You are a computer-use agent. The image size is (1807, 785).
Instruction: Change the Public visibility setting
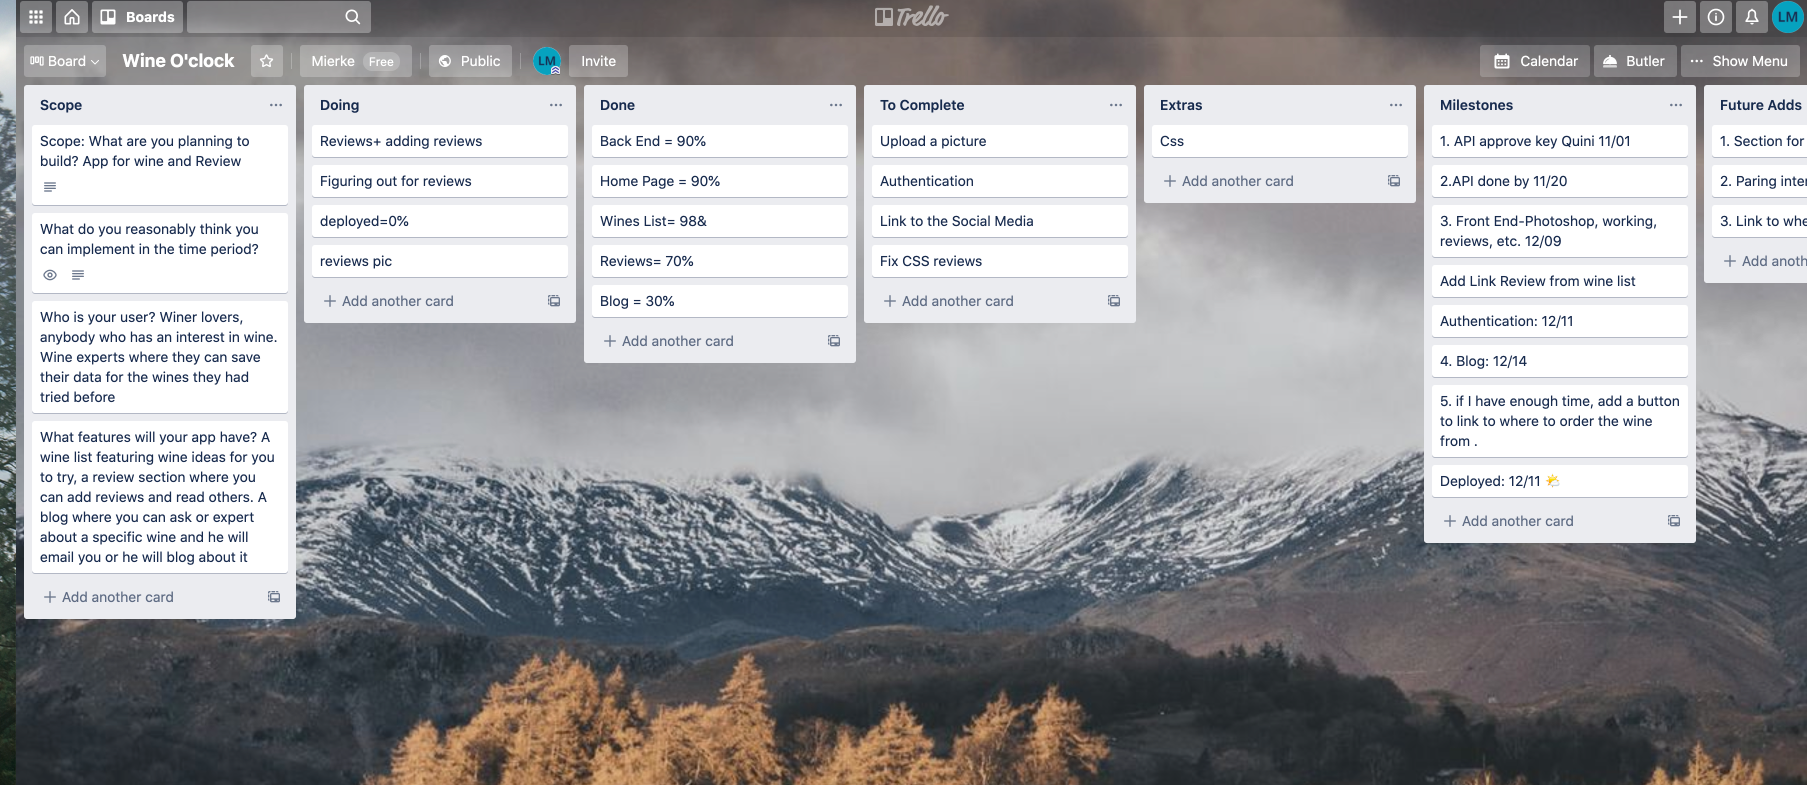click(x=470, y=61)
